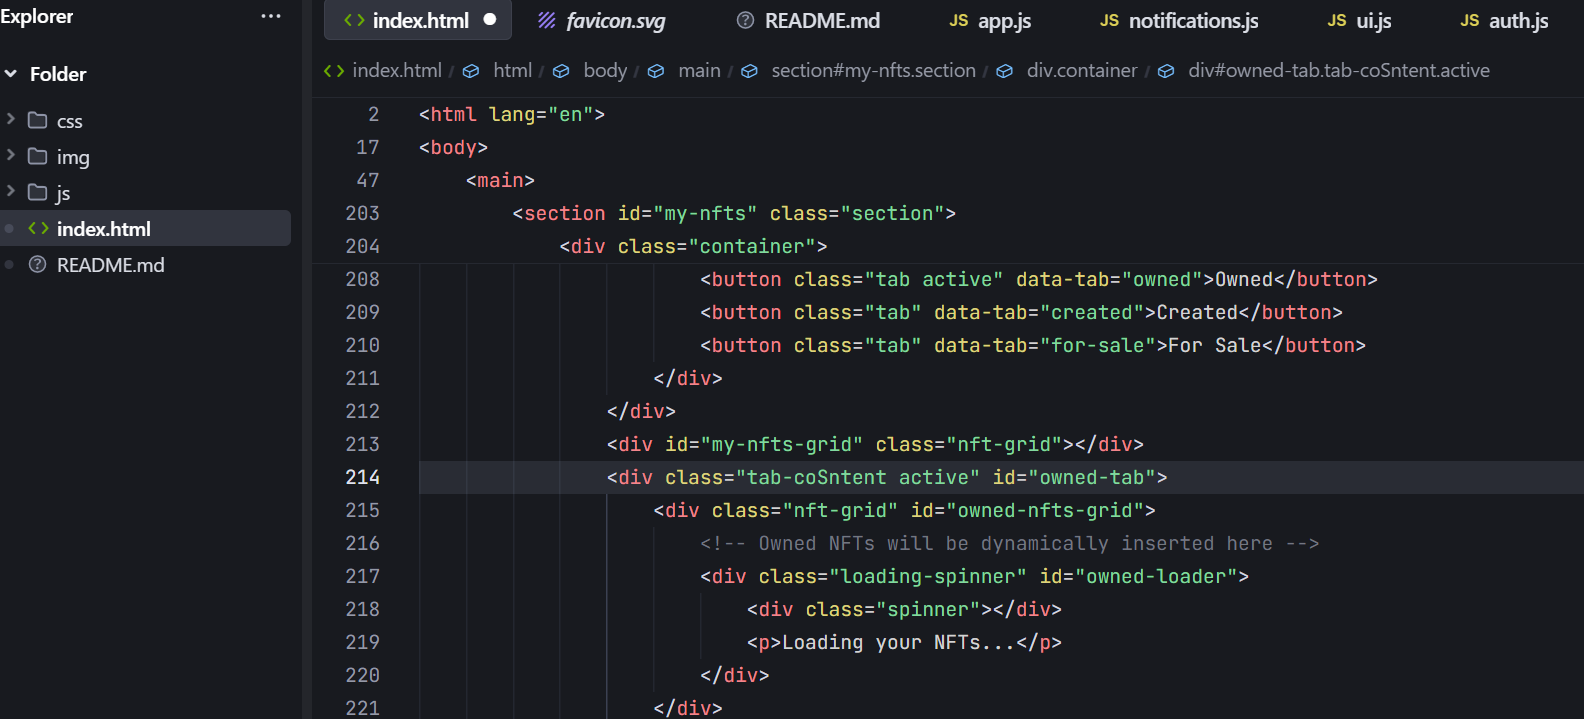Click the Explorer panel title
The image size is (1584, 719).
(37, 16)
